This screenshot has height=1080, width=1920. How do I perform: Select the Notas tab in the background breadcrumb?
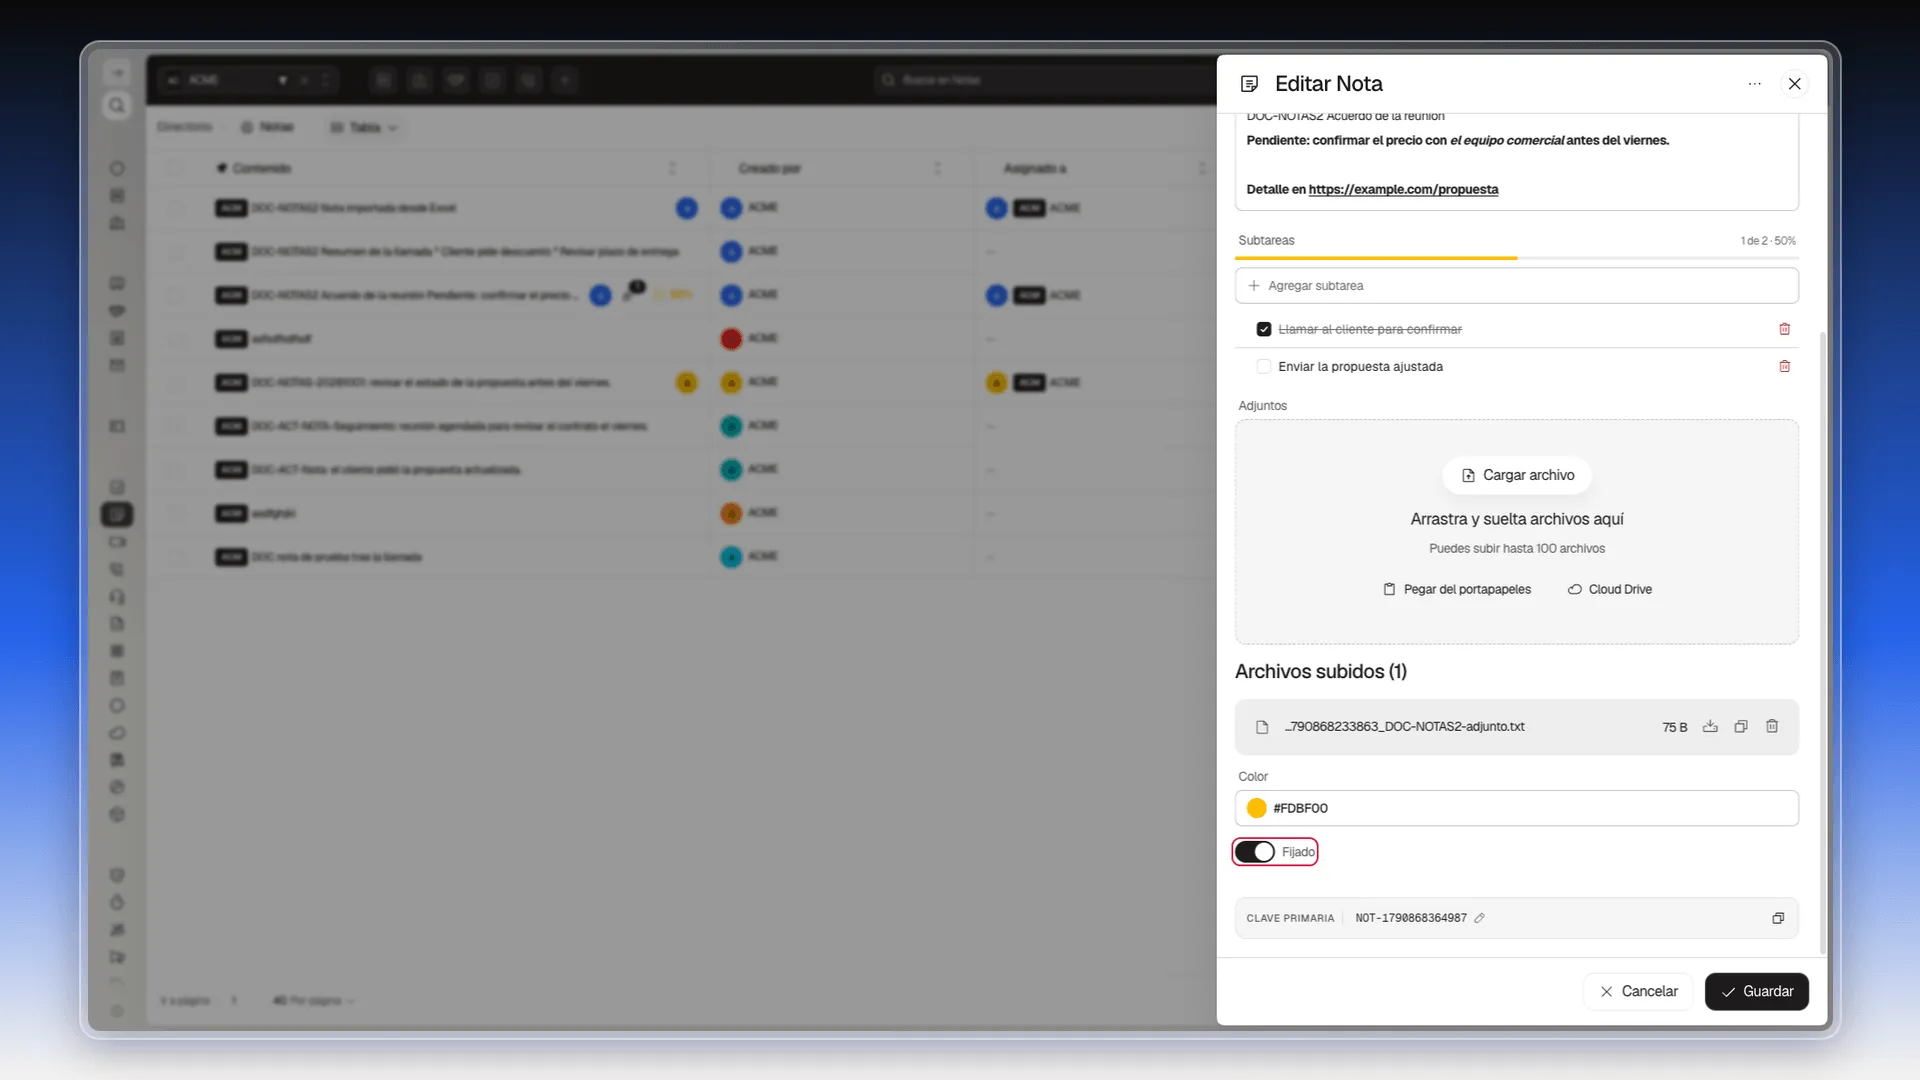[x=267, y=128]
